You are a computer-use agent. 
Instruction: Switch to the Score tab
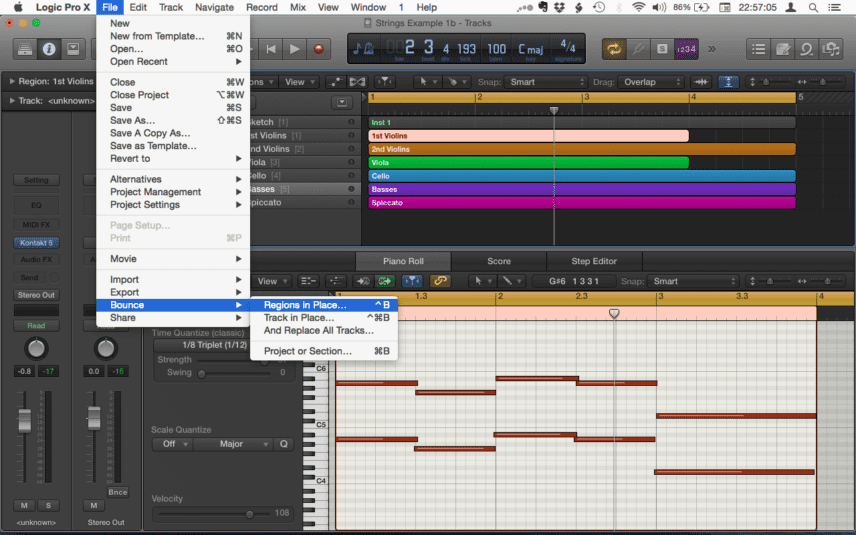click(499, 261)
